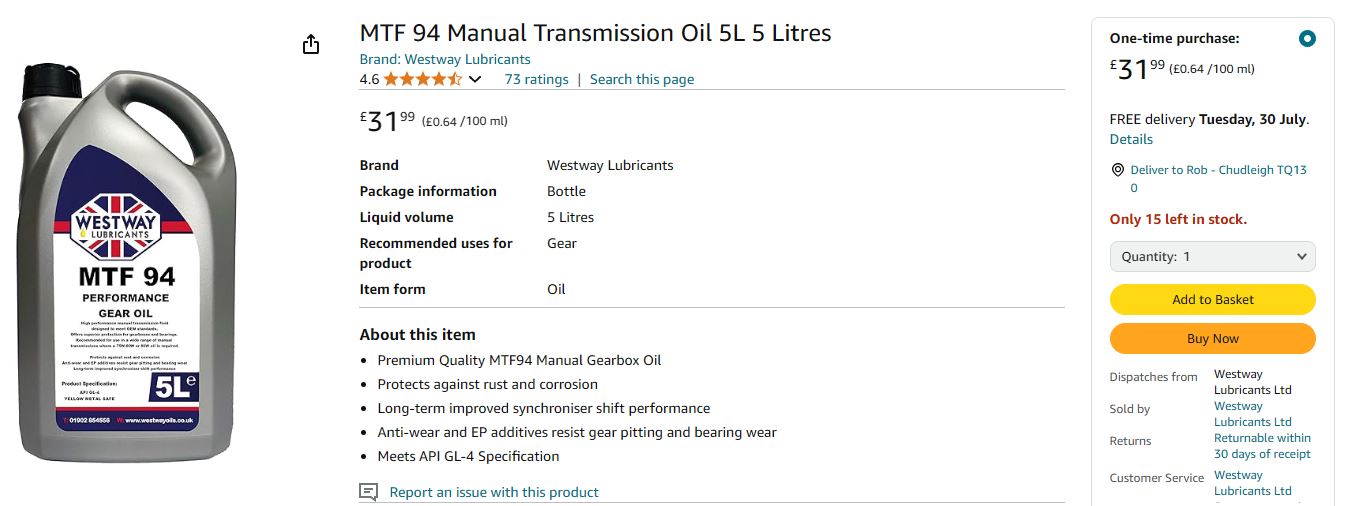Expand the rating breakdown chevron

[475, 79]
